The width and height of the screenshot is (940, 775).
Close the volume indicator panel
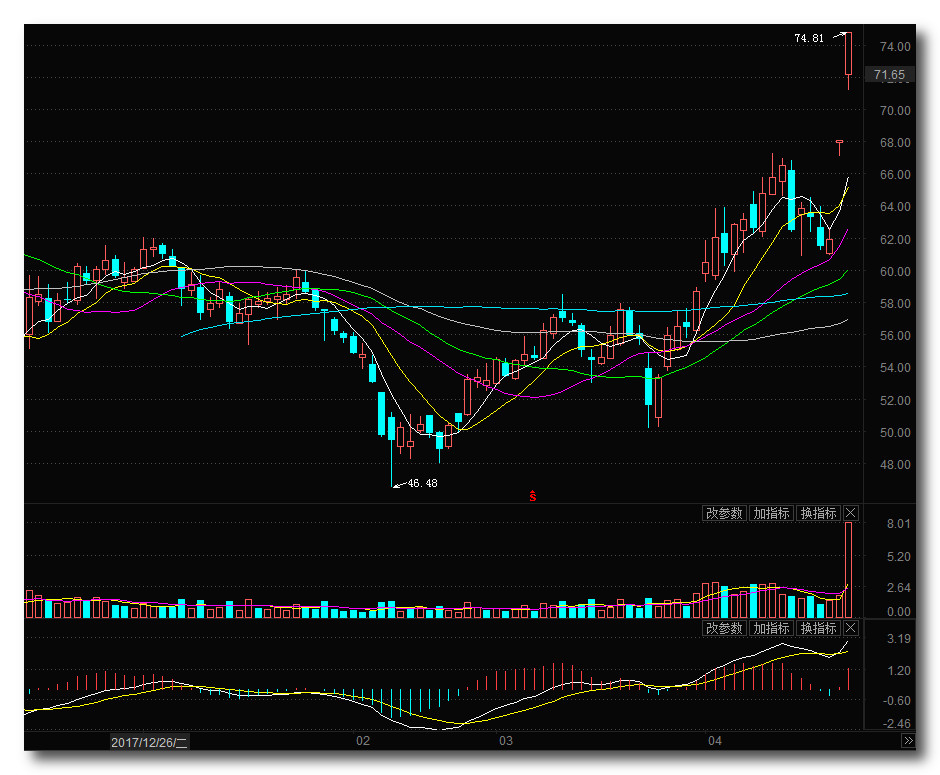tap(851, 513)
